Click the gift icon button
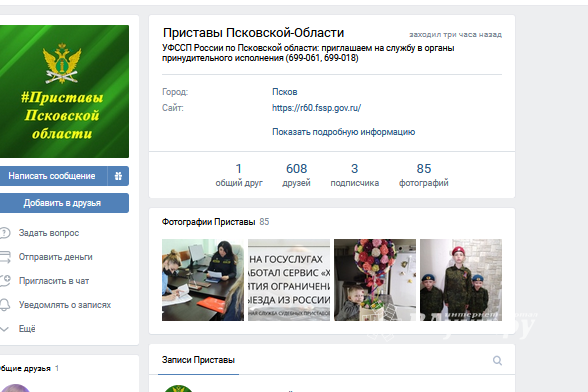This screenshot has height=392, width=588. click(x=118, y=176)
